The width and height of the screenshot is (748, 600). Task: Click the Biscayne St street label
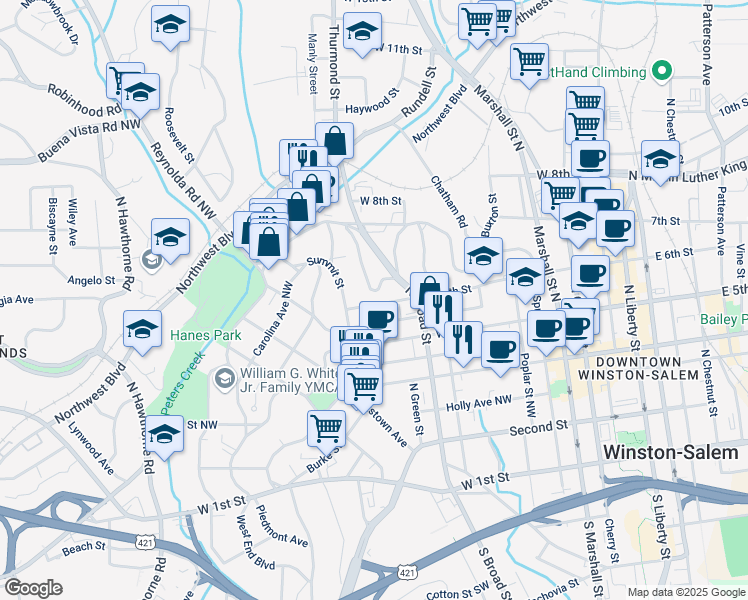pyautogui.click(x=52, y=226)
